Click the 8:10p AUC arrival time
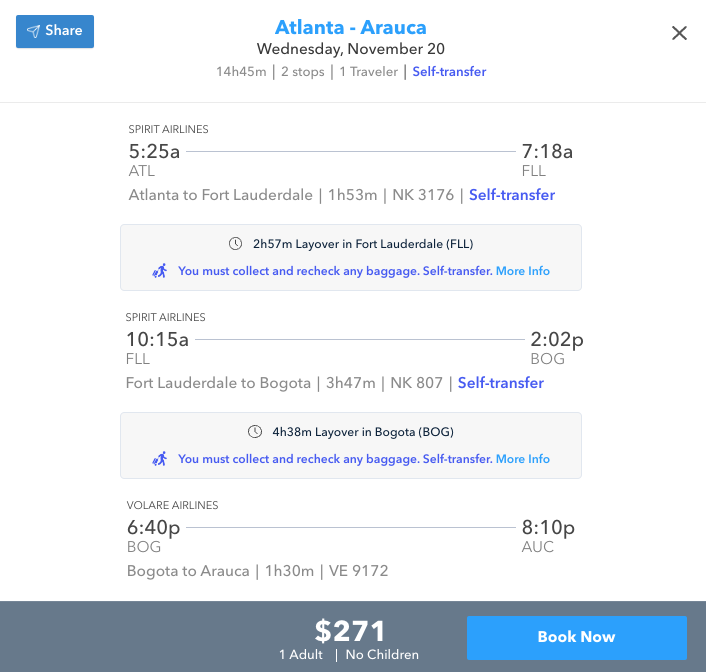 coord(548,528)
